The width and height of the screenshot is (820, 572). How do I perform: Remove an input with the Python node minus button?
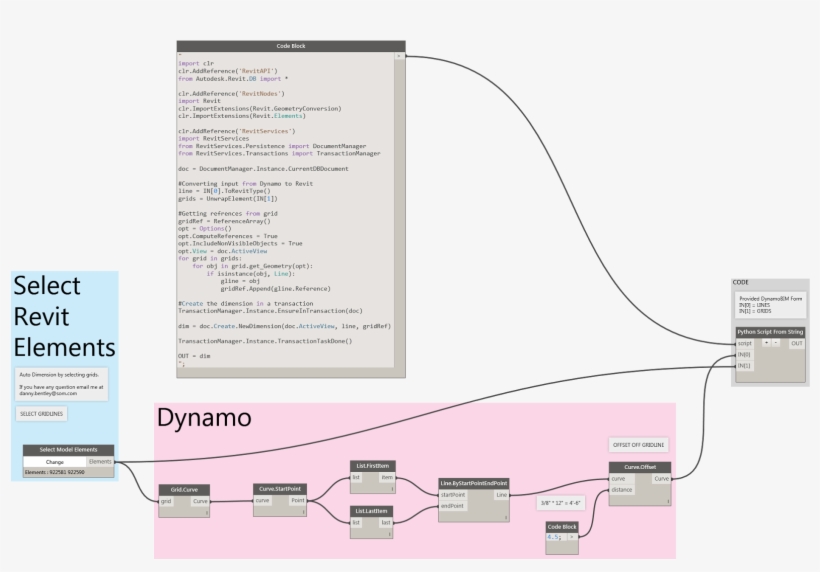click(x=776, y=343)
